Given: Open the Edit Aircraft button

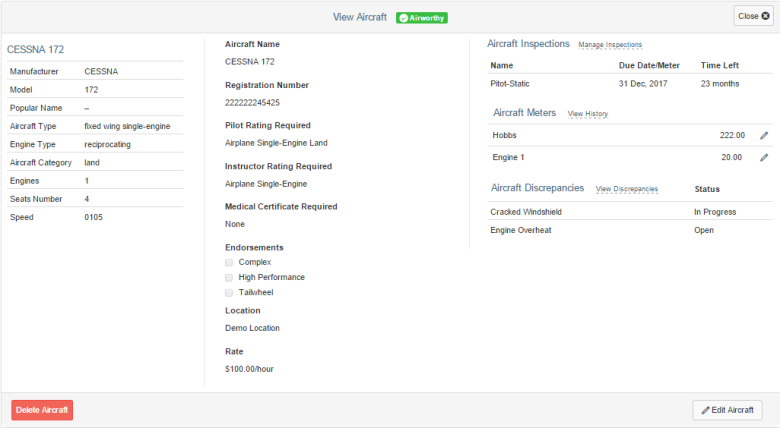Looking at the screenshot, I should (x=727, y=410).
